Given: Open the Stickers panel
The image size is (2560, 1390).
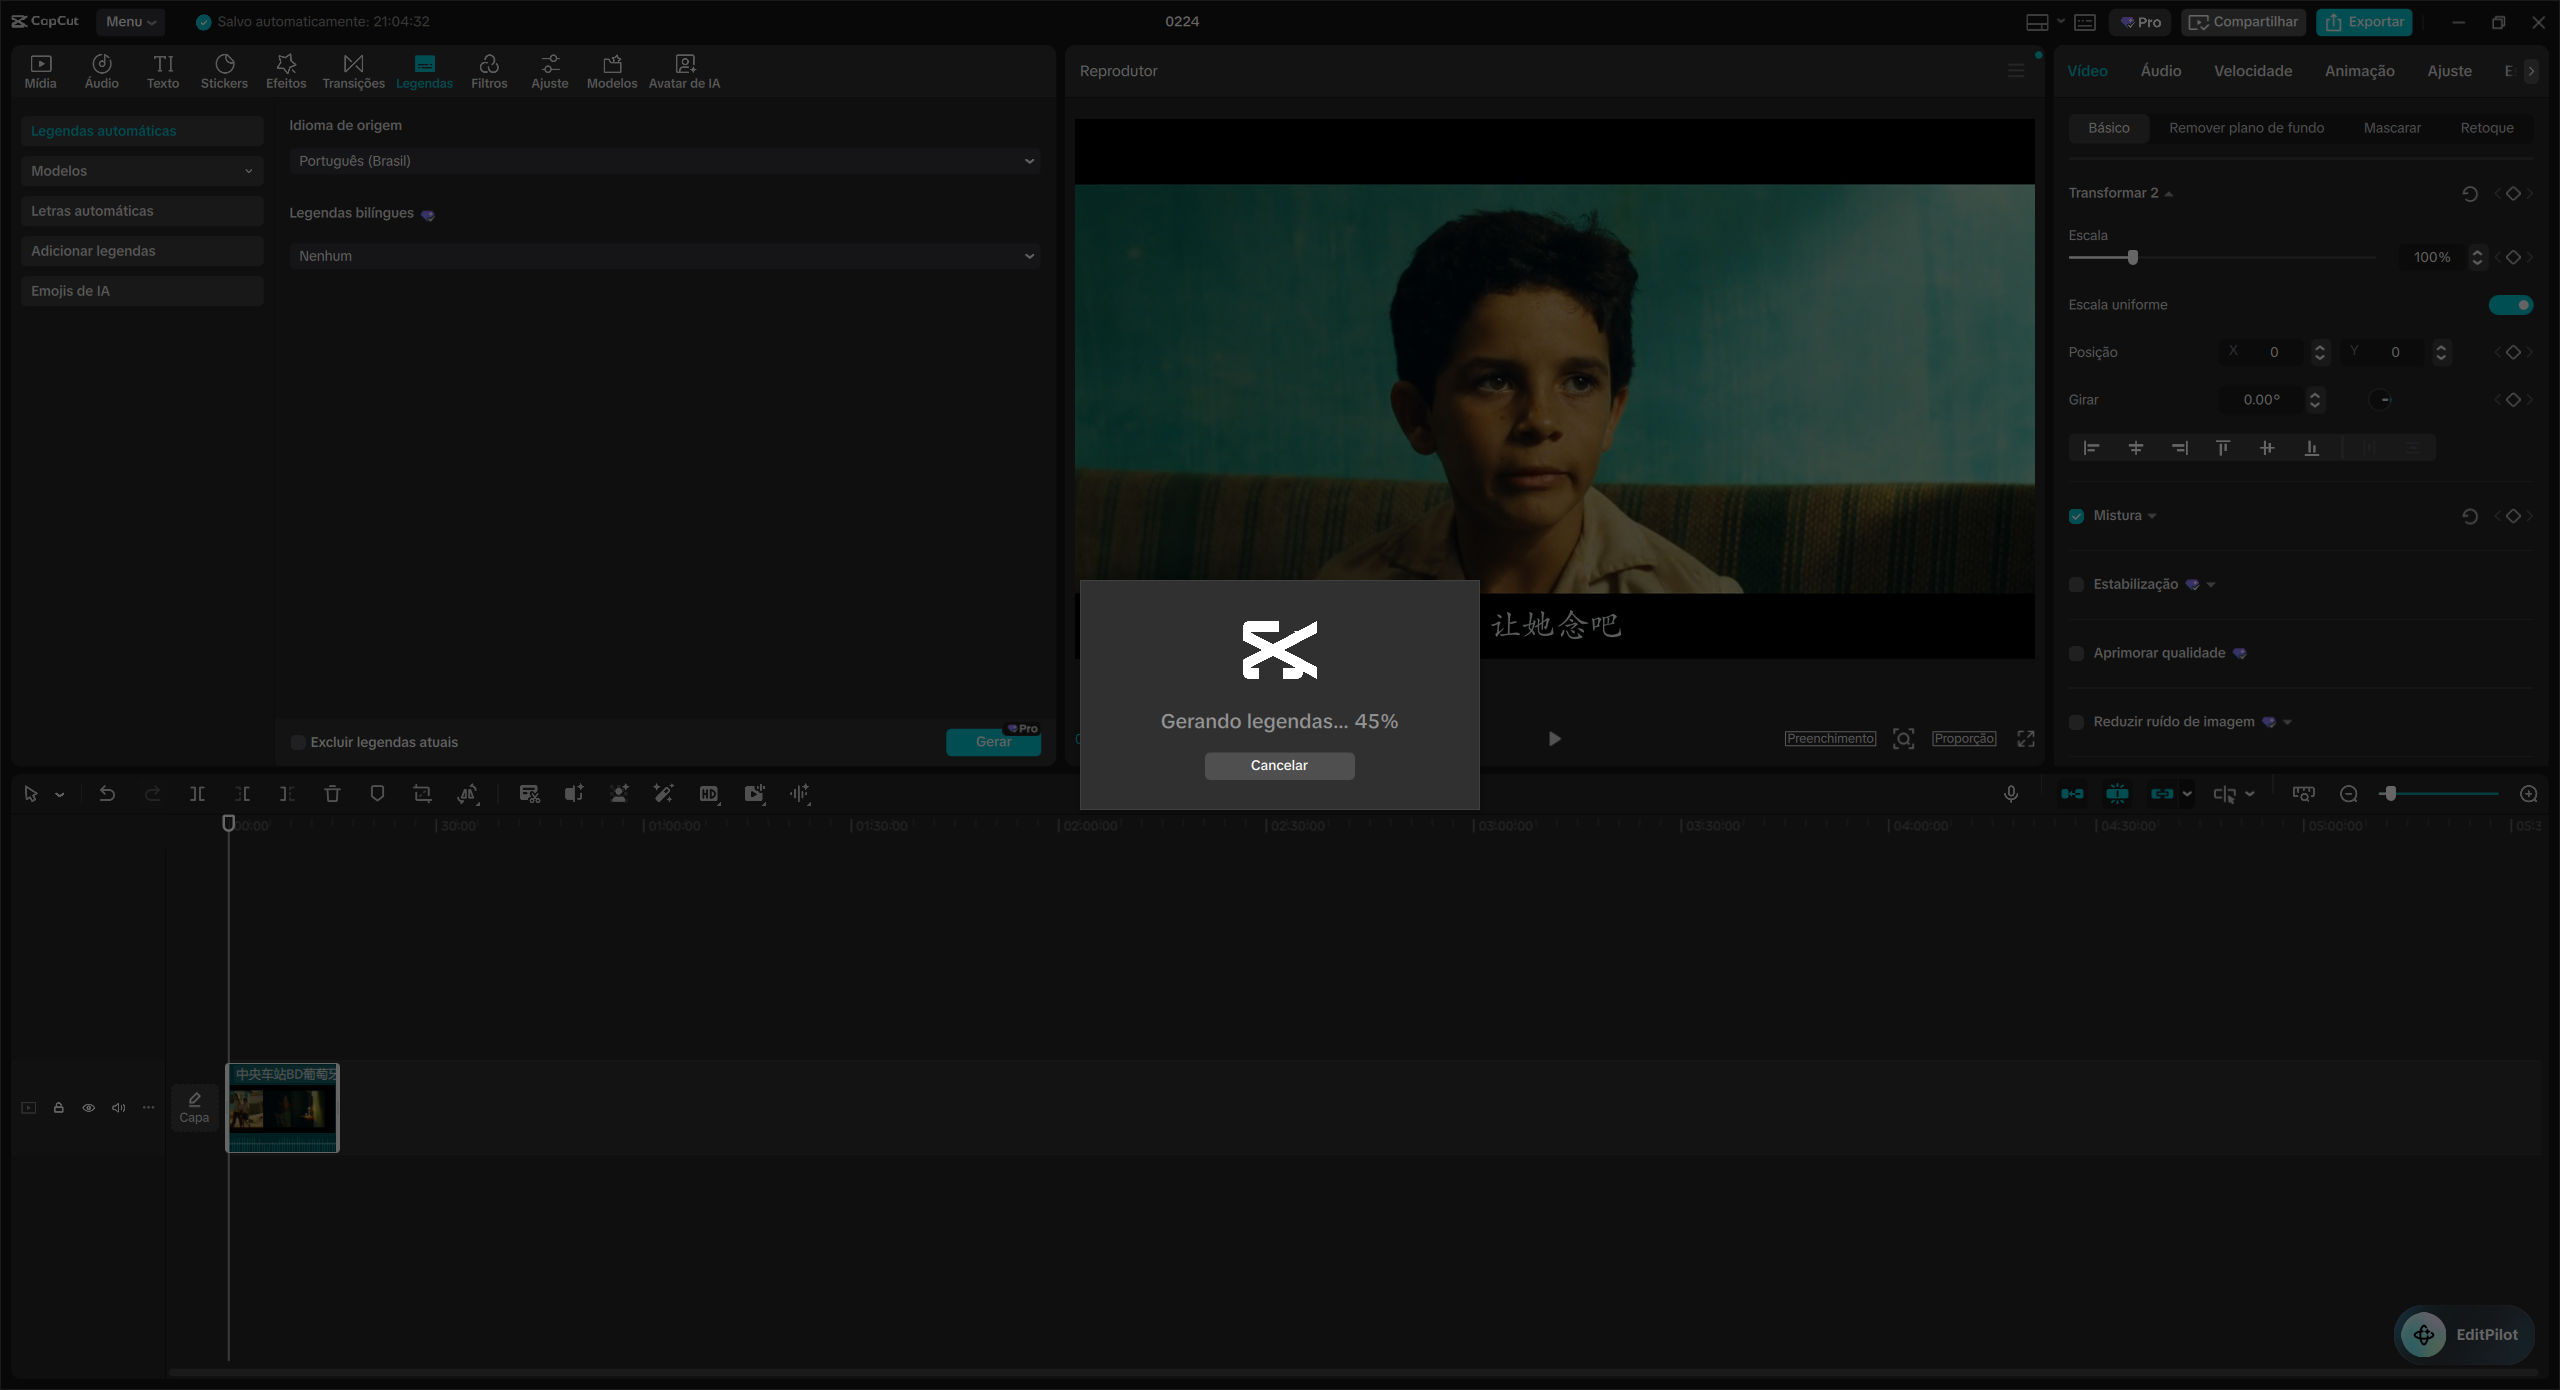Looking at the screenshot, I should click(x=224, y=70).
